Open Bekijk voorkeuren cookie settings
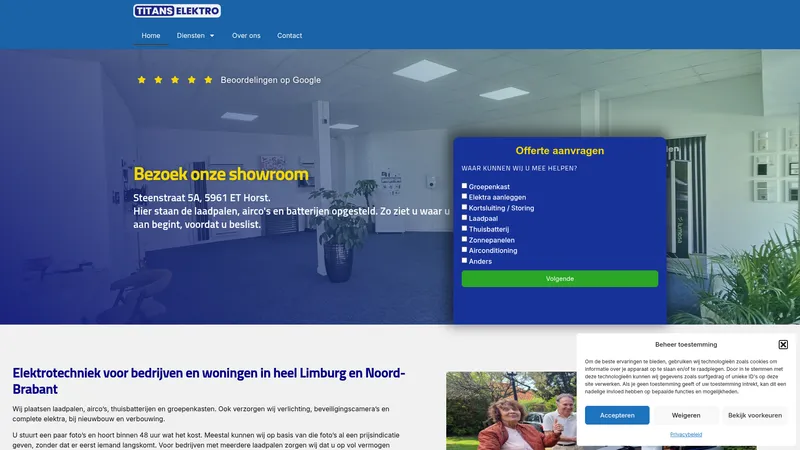The width and height of the screenshot is (800, 450). [755, 415]
